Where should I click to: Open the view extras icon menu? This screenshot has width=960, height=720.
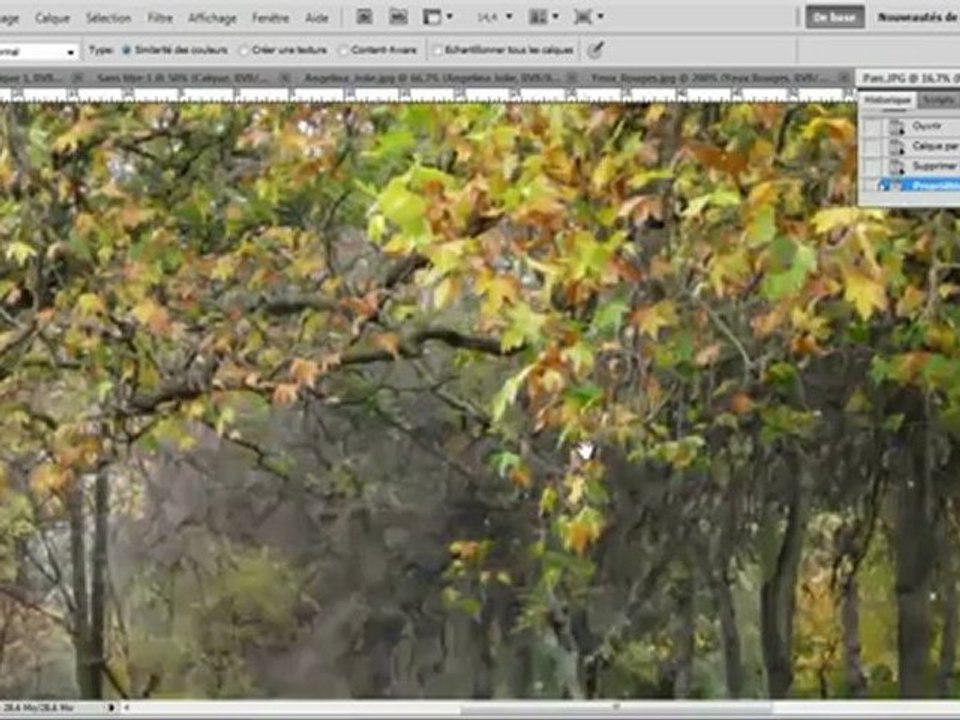point(432,17)
